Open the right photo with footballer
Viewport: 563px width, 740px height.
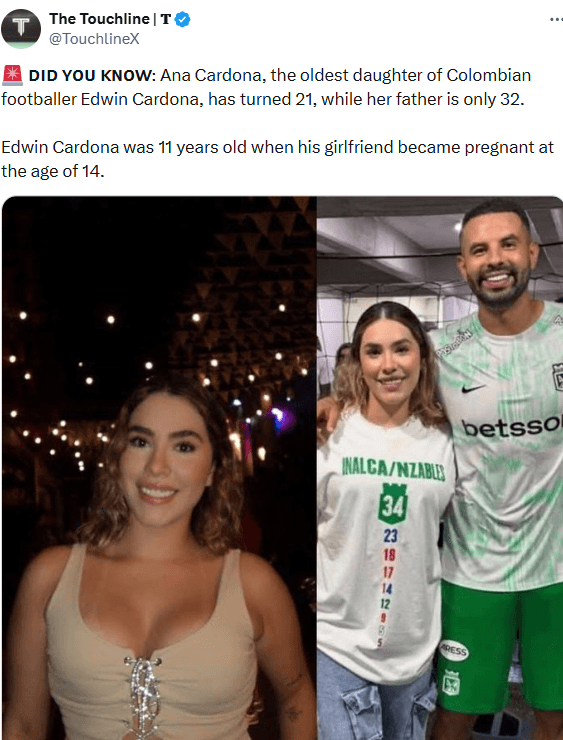(x=440, y=468)
